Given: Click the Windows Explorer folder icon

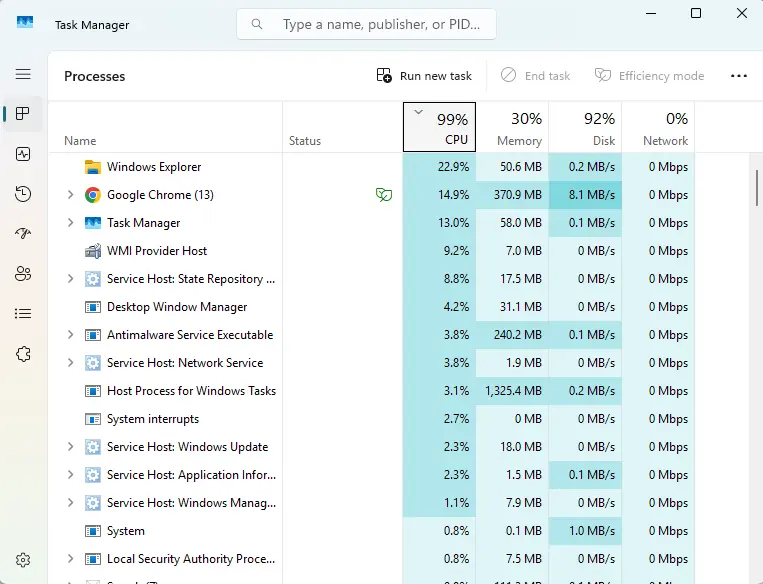Looking at the screenshot, I should coord(92,167).
